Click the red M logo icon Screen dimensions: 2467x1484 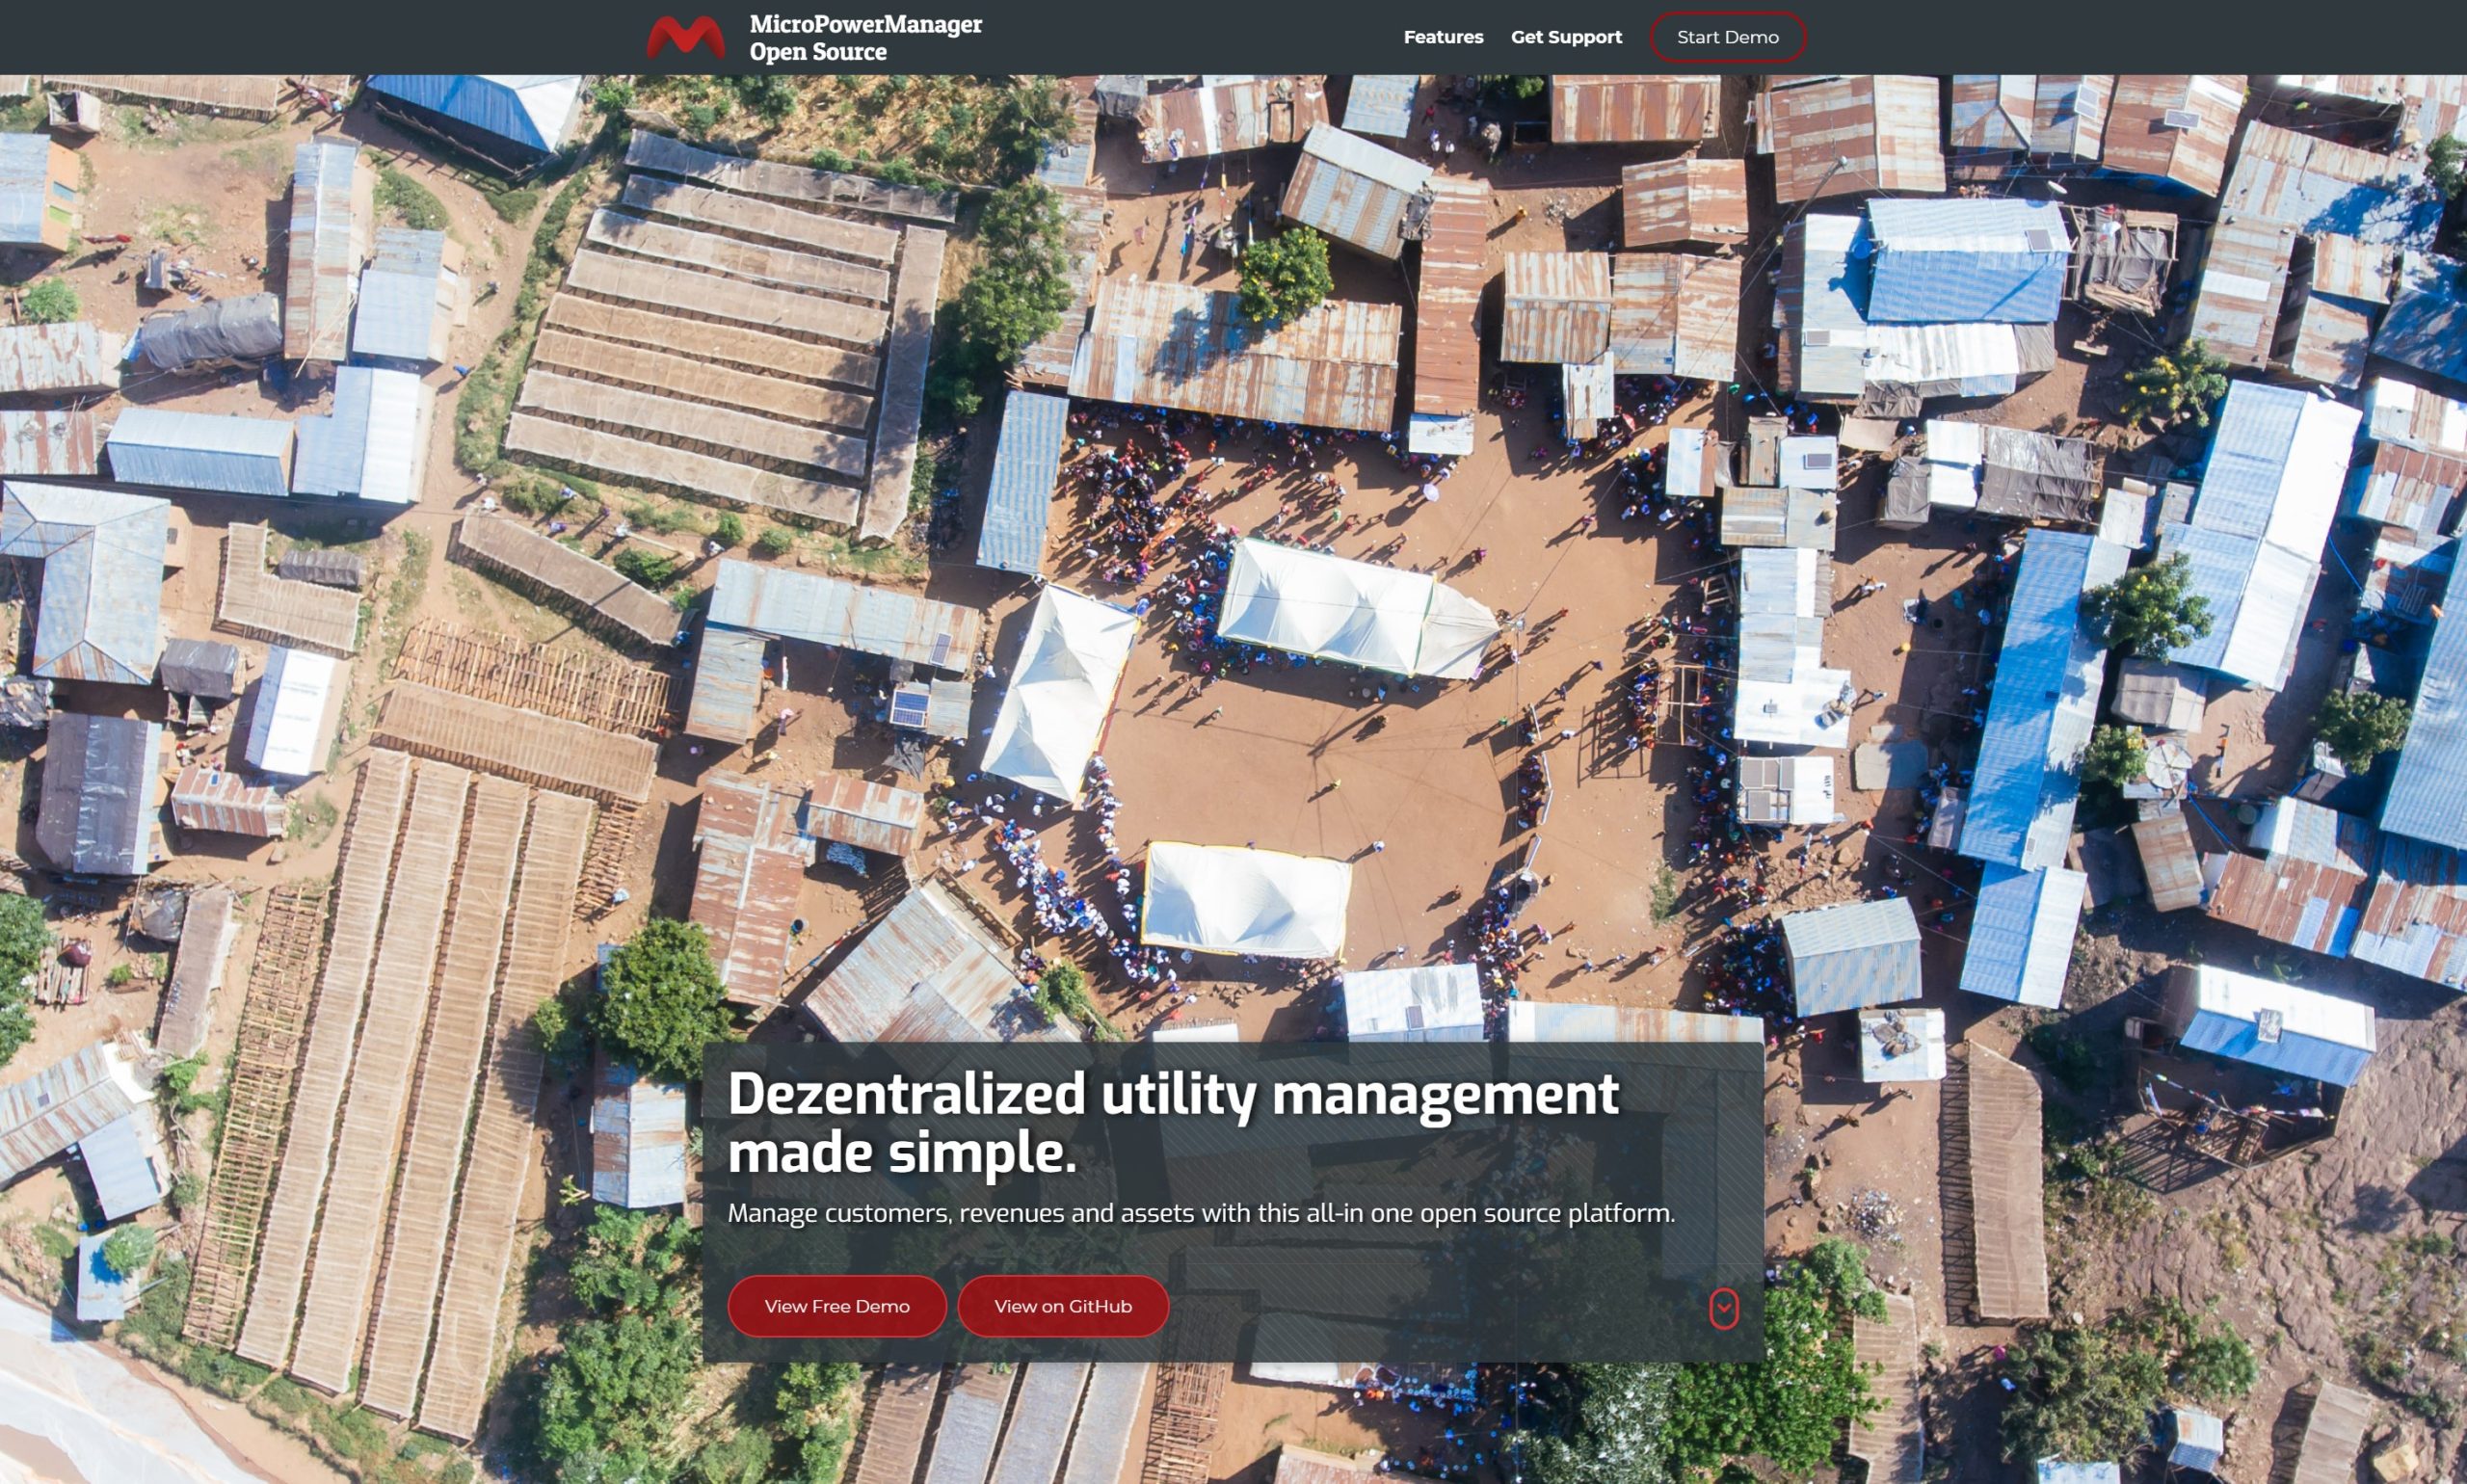685,38
